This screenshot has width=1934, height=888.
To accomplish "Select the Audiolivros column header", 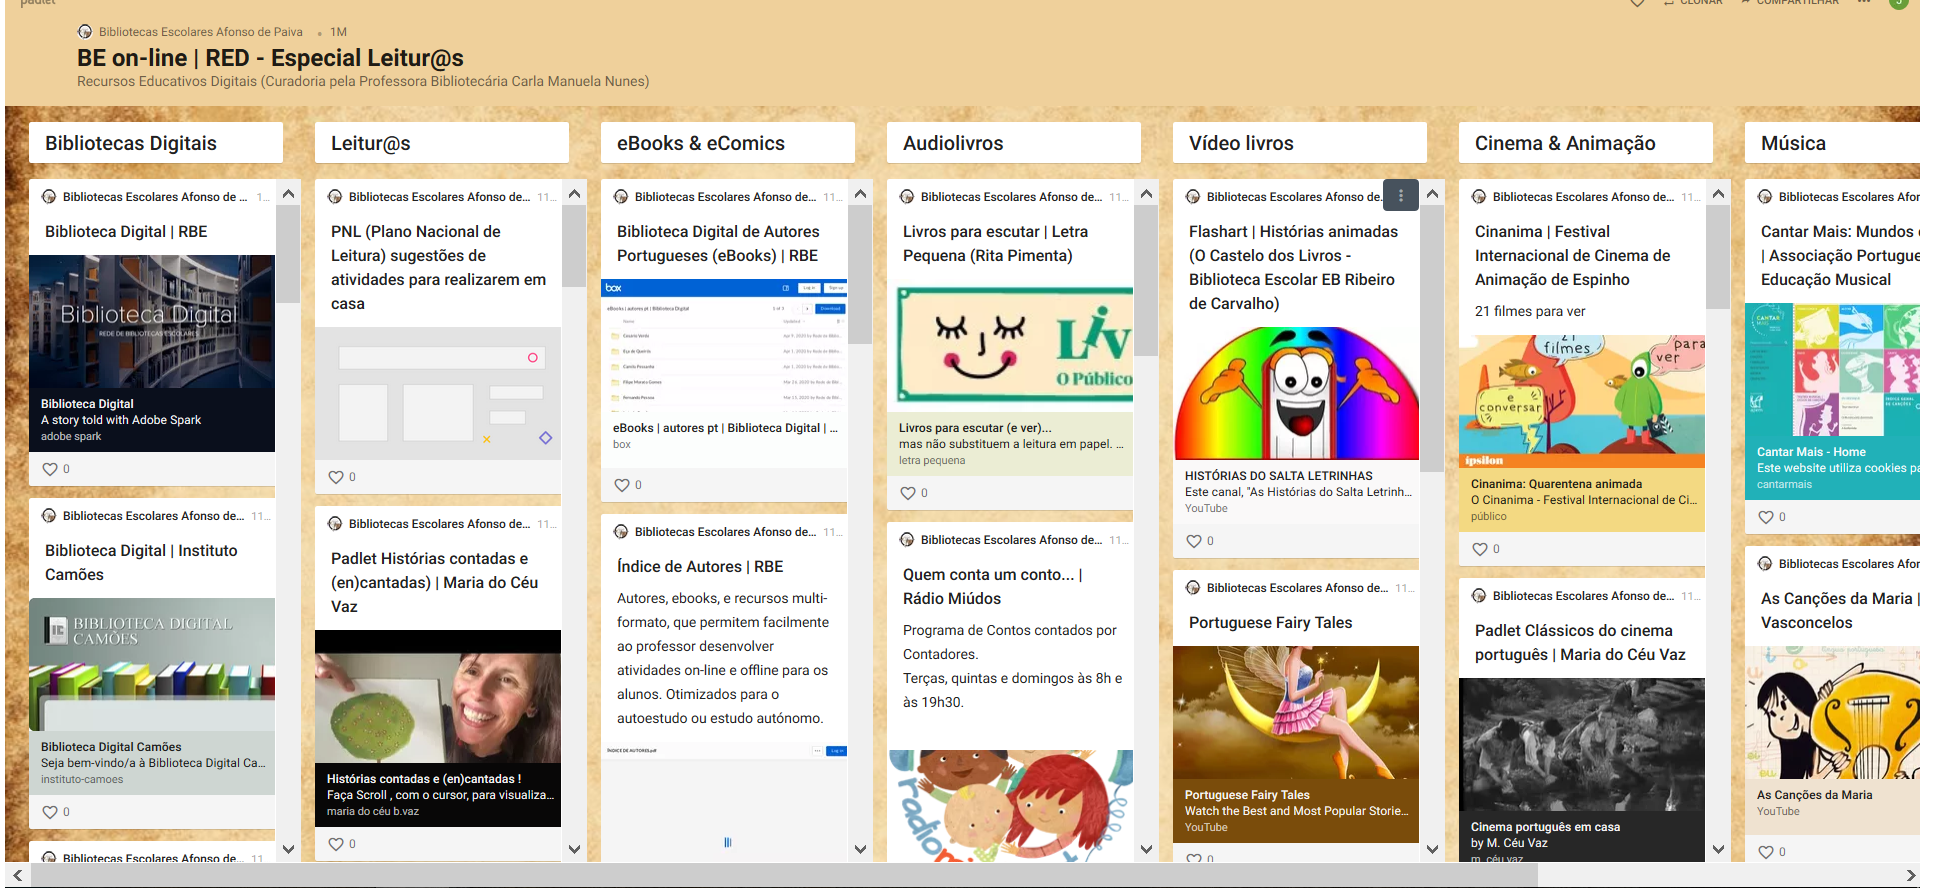I will pyautogui.click(x=1014, y=143).
